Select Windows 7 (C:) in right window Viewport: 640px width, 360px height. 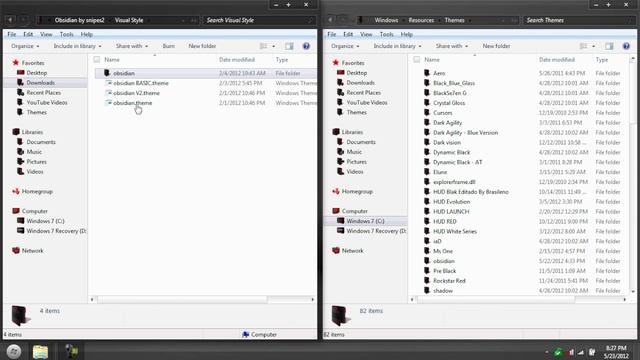365,221
